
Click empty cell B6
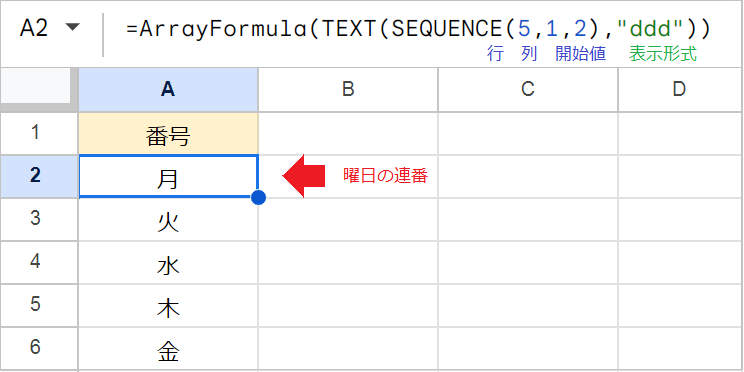click(348, 349)
